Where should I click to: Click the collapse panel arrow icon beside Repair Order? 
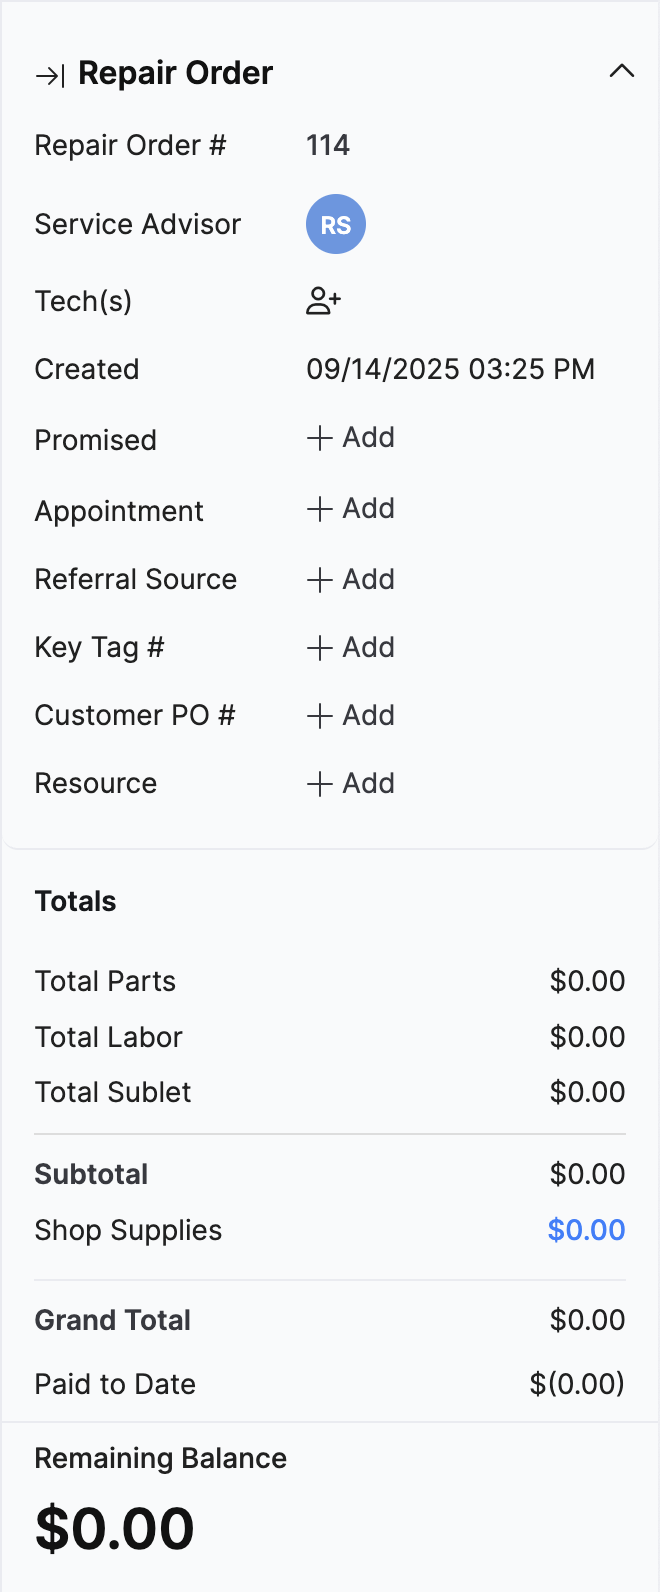point(50,75)
